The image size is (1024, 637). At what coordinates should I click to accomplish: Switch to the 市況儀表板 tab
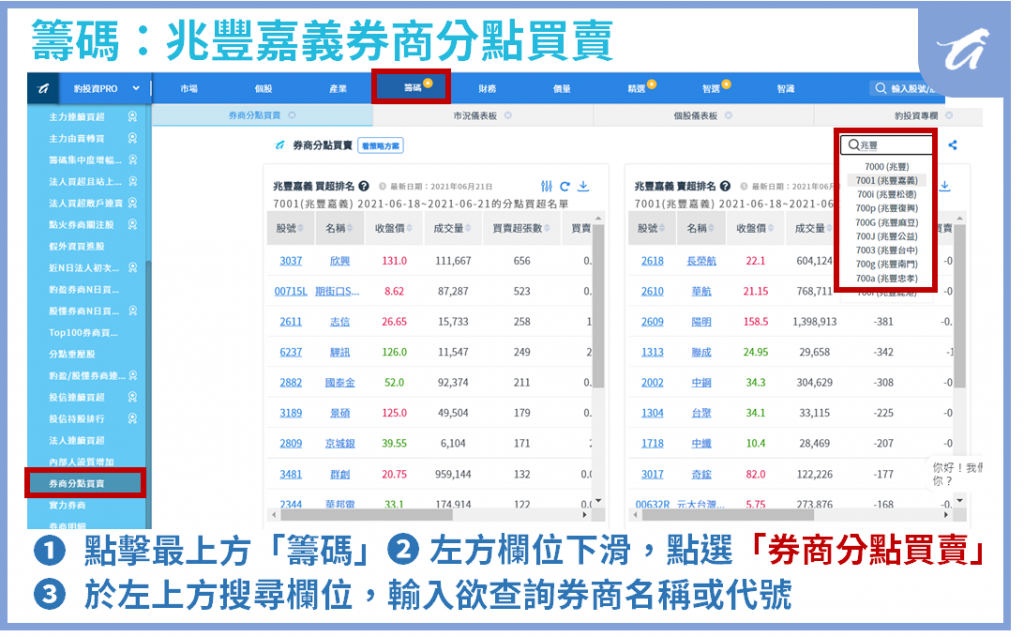[475, 116]
